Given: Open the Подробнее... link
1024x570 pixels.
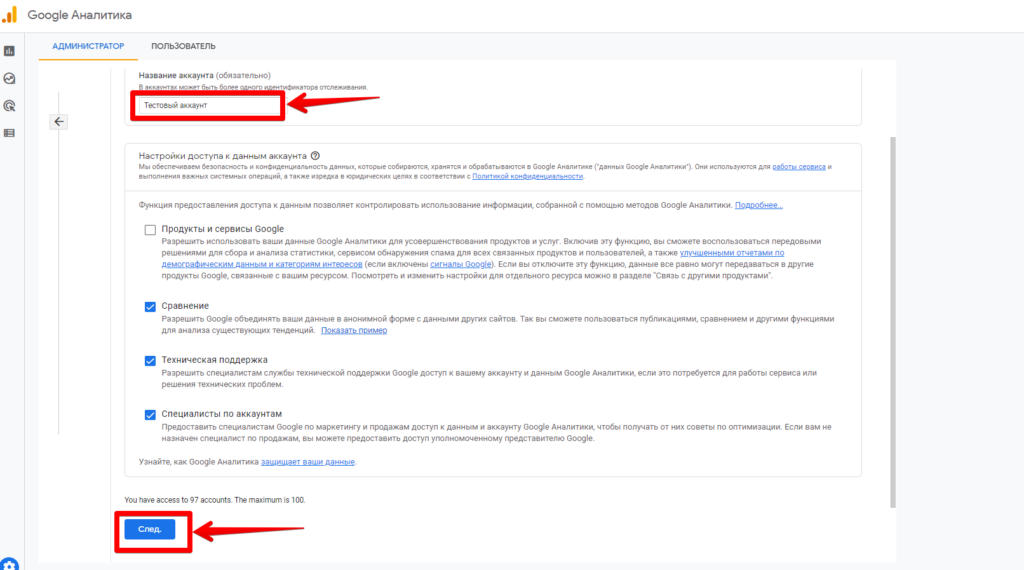Looking at the screenshot, I should point(759,205).
